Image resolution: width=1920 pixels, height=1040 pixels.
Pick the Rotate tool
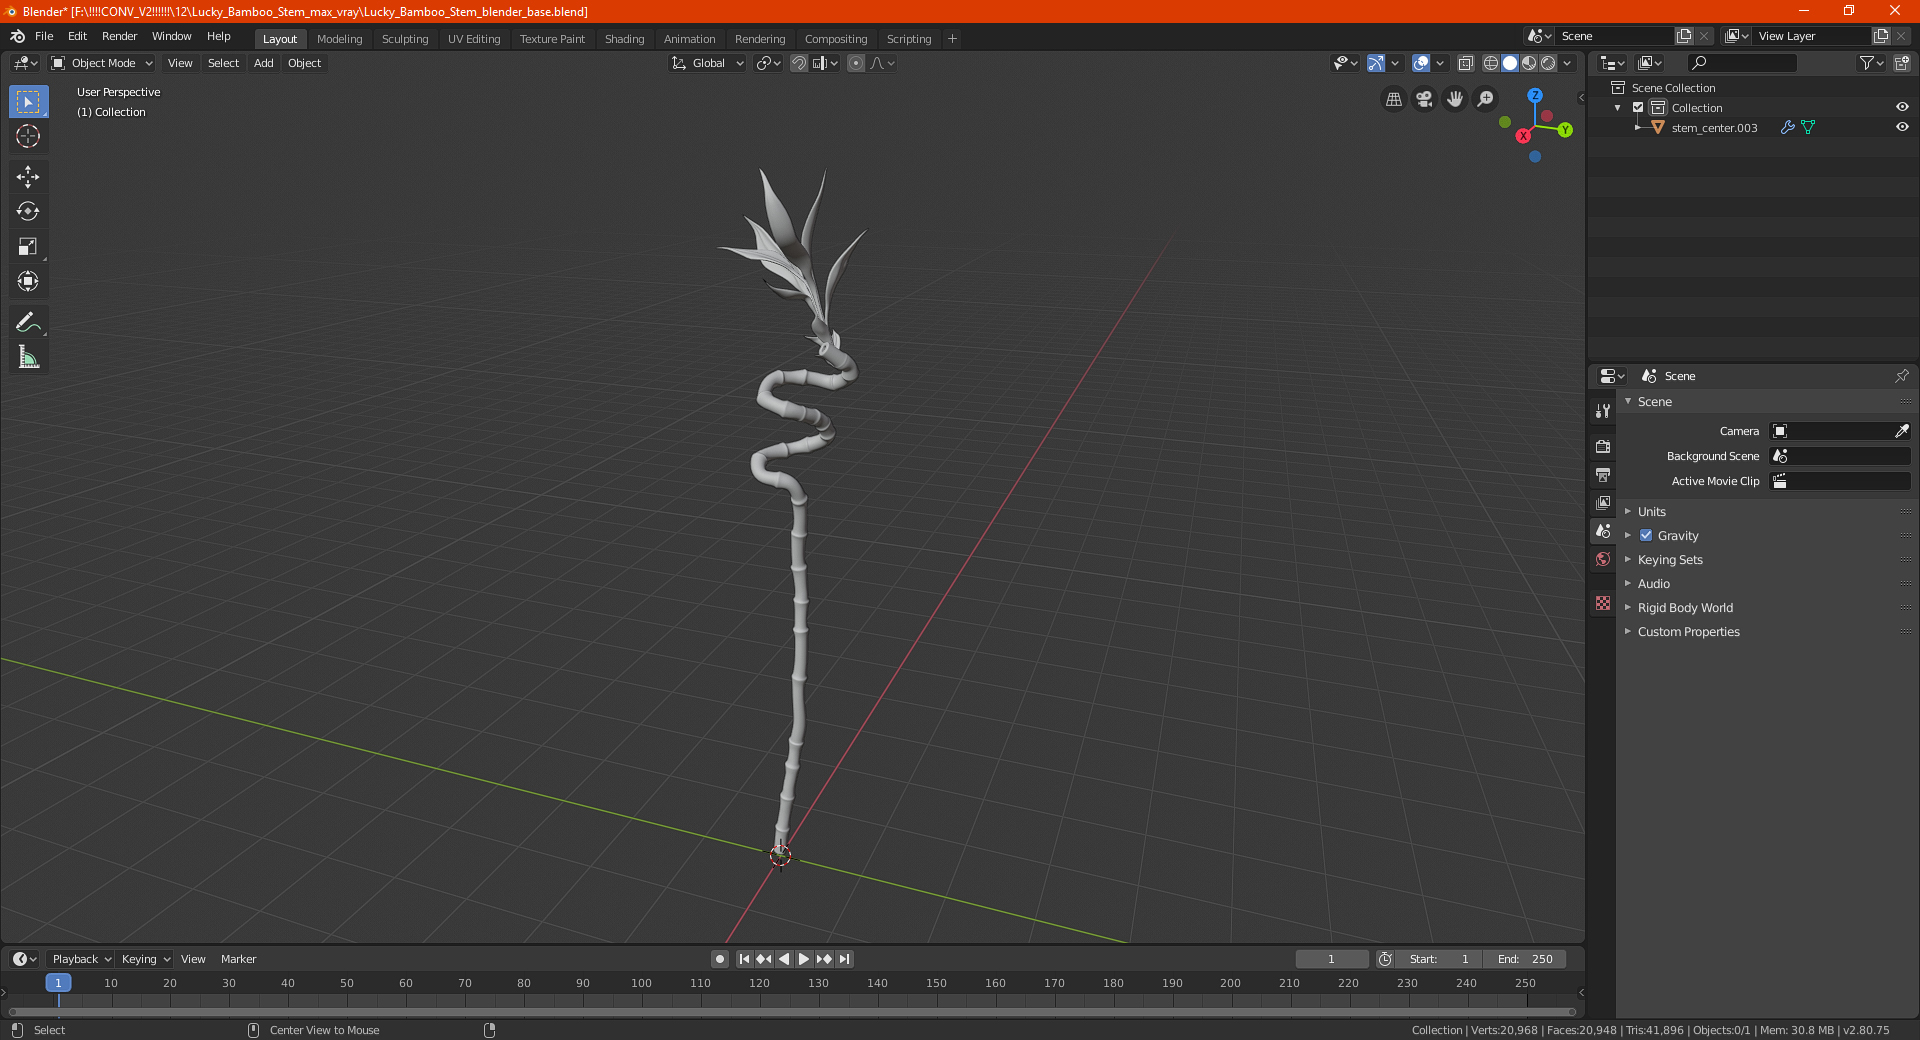click(x=28, y=211)
